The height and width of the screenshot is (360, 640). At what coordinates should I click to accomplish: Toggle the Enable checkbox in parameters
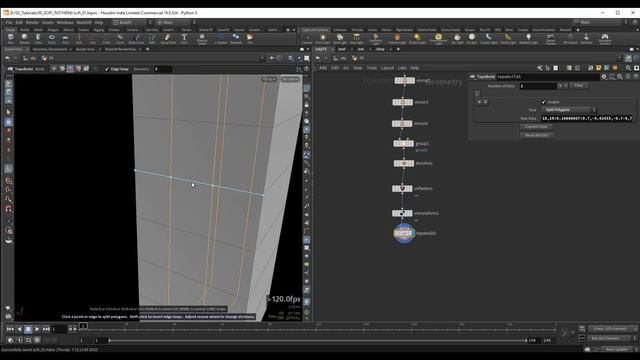click(543, 102)
